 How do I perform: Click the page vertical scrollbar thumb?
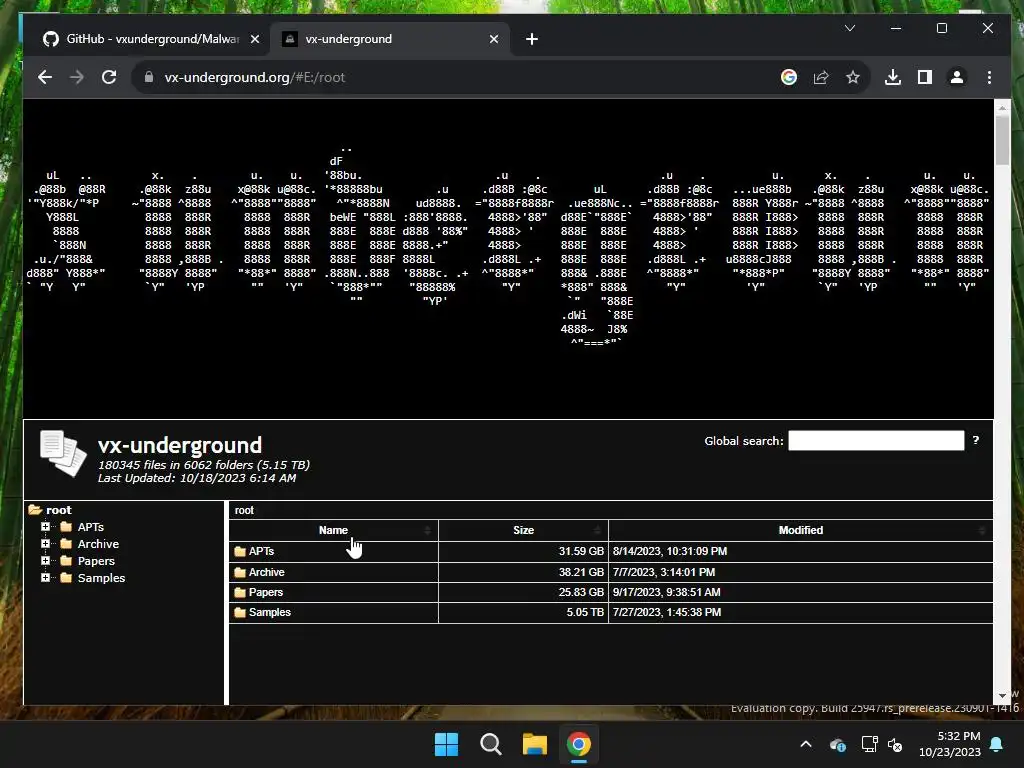(1002, 140)
